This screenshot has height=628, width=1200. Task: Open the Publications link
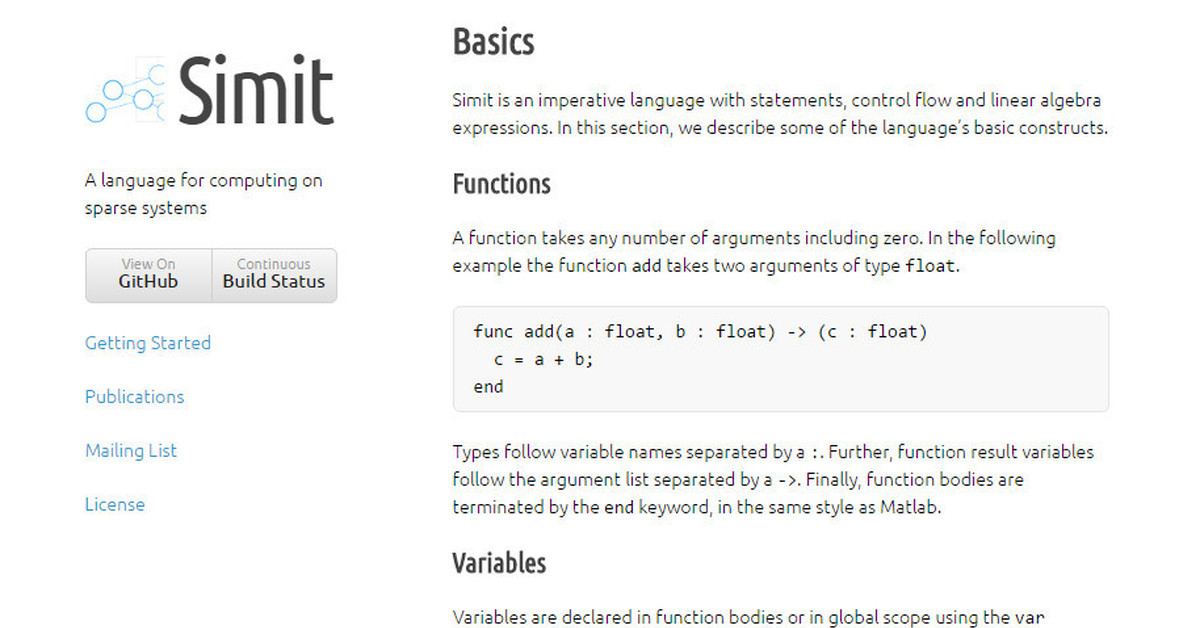click(x=135, y=397)
